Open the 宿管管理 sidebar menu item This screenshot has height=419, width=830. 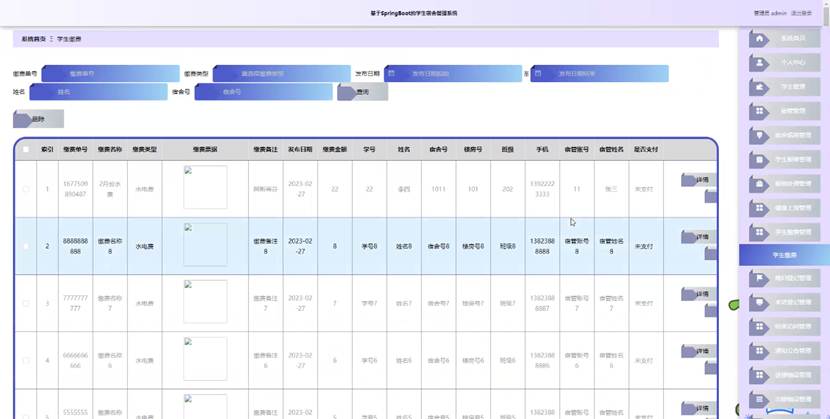click(x=784, y=111)
